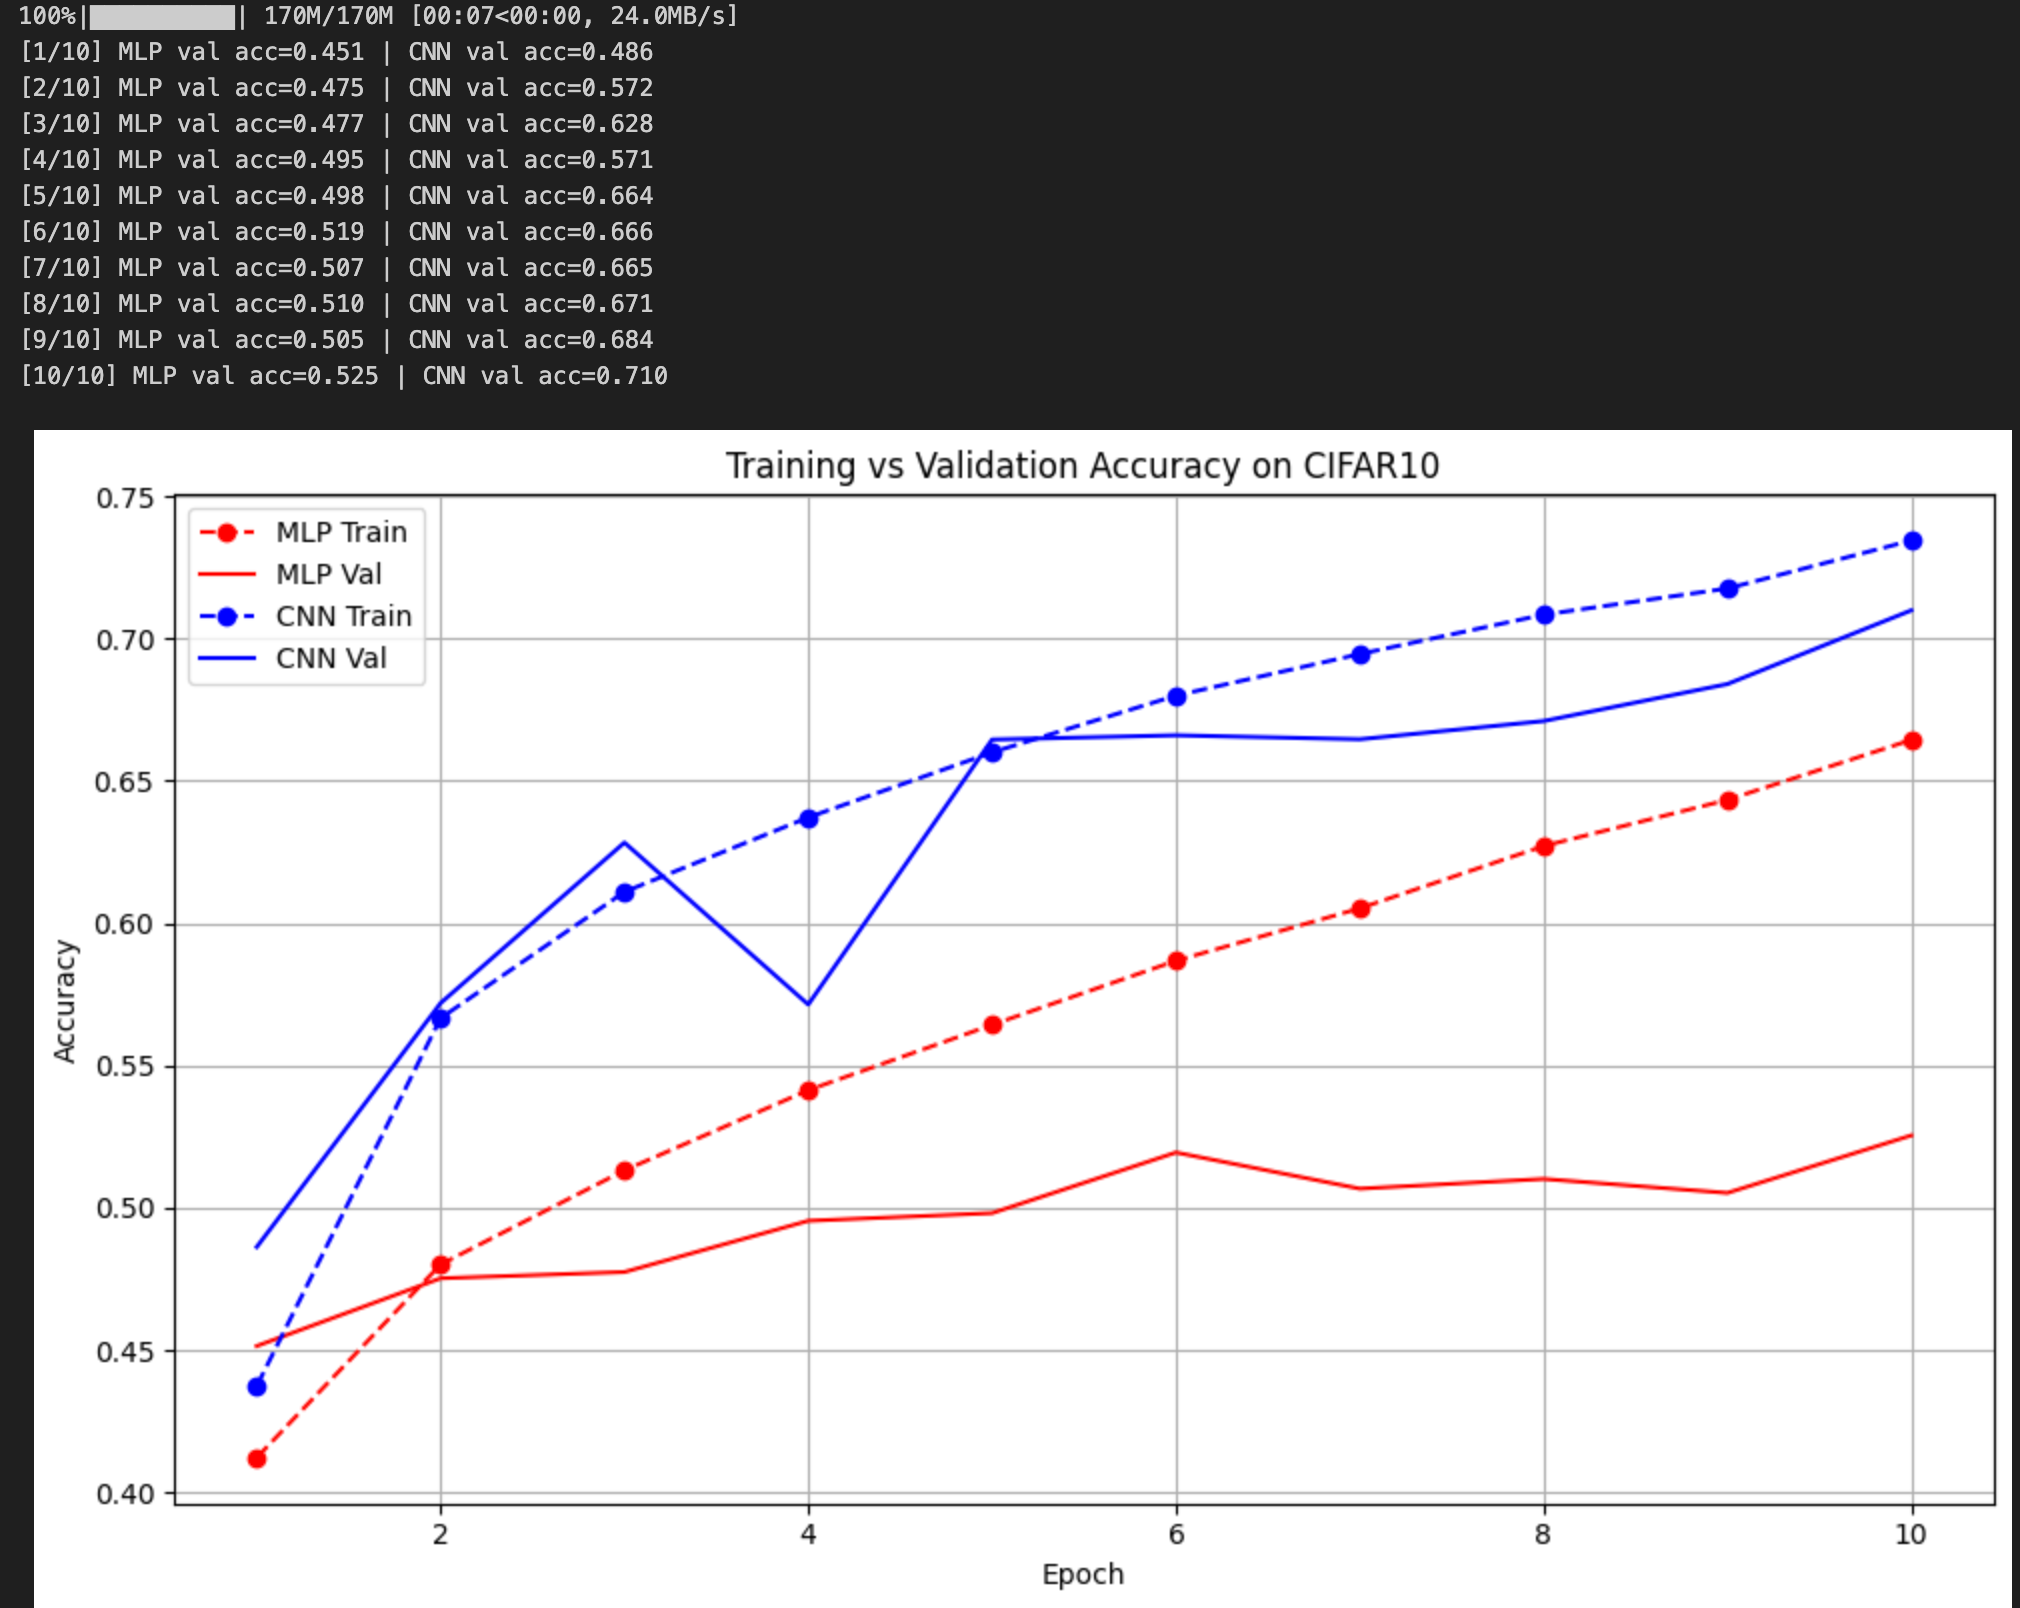Click CNN Train data point at epoch 6
2020x1608 pixels.
point(1177,697)
